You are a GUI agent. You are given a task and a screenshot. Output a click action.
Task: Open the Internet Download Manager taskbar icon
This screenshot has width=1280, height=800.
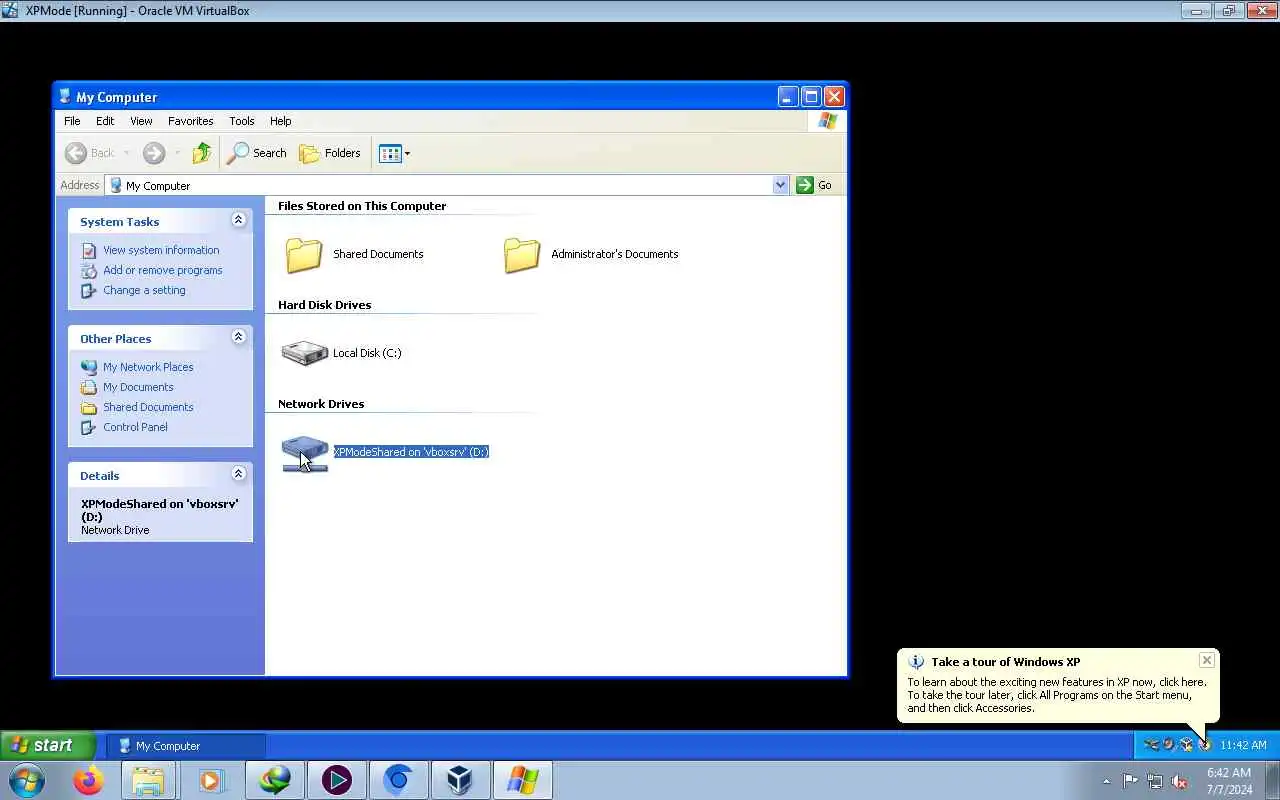[274, 780]
